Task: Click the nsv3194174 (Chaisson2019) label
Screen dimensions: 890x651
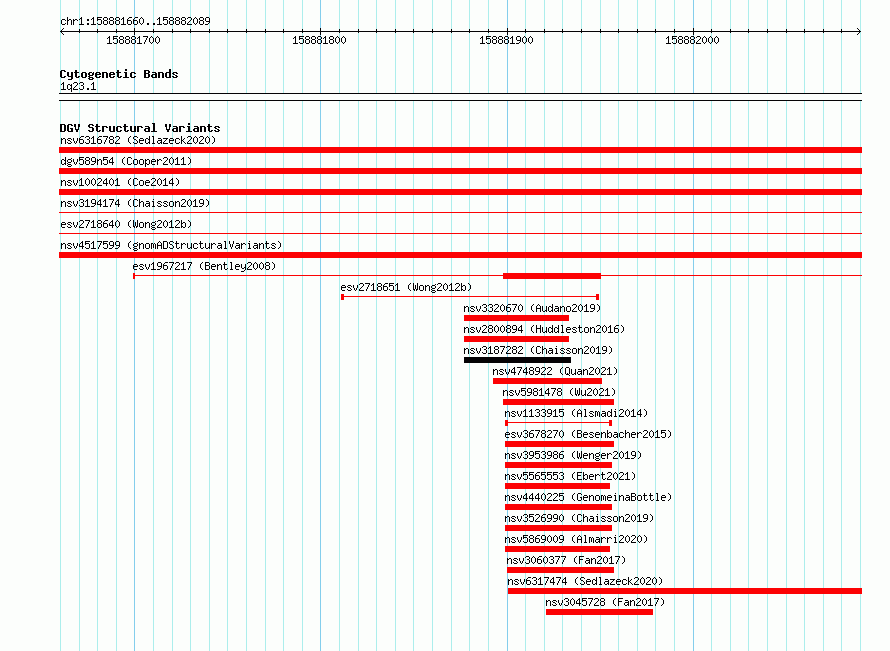Action: tap(135, 203)
